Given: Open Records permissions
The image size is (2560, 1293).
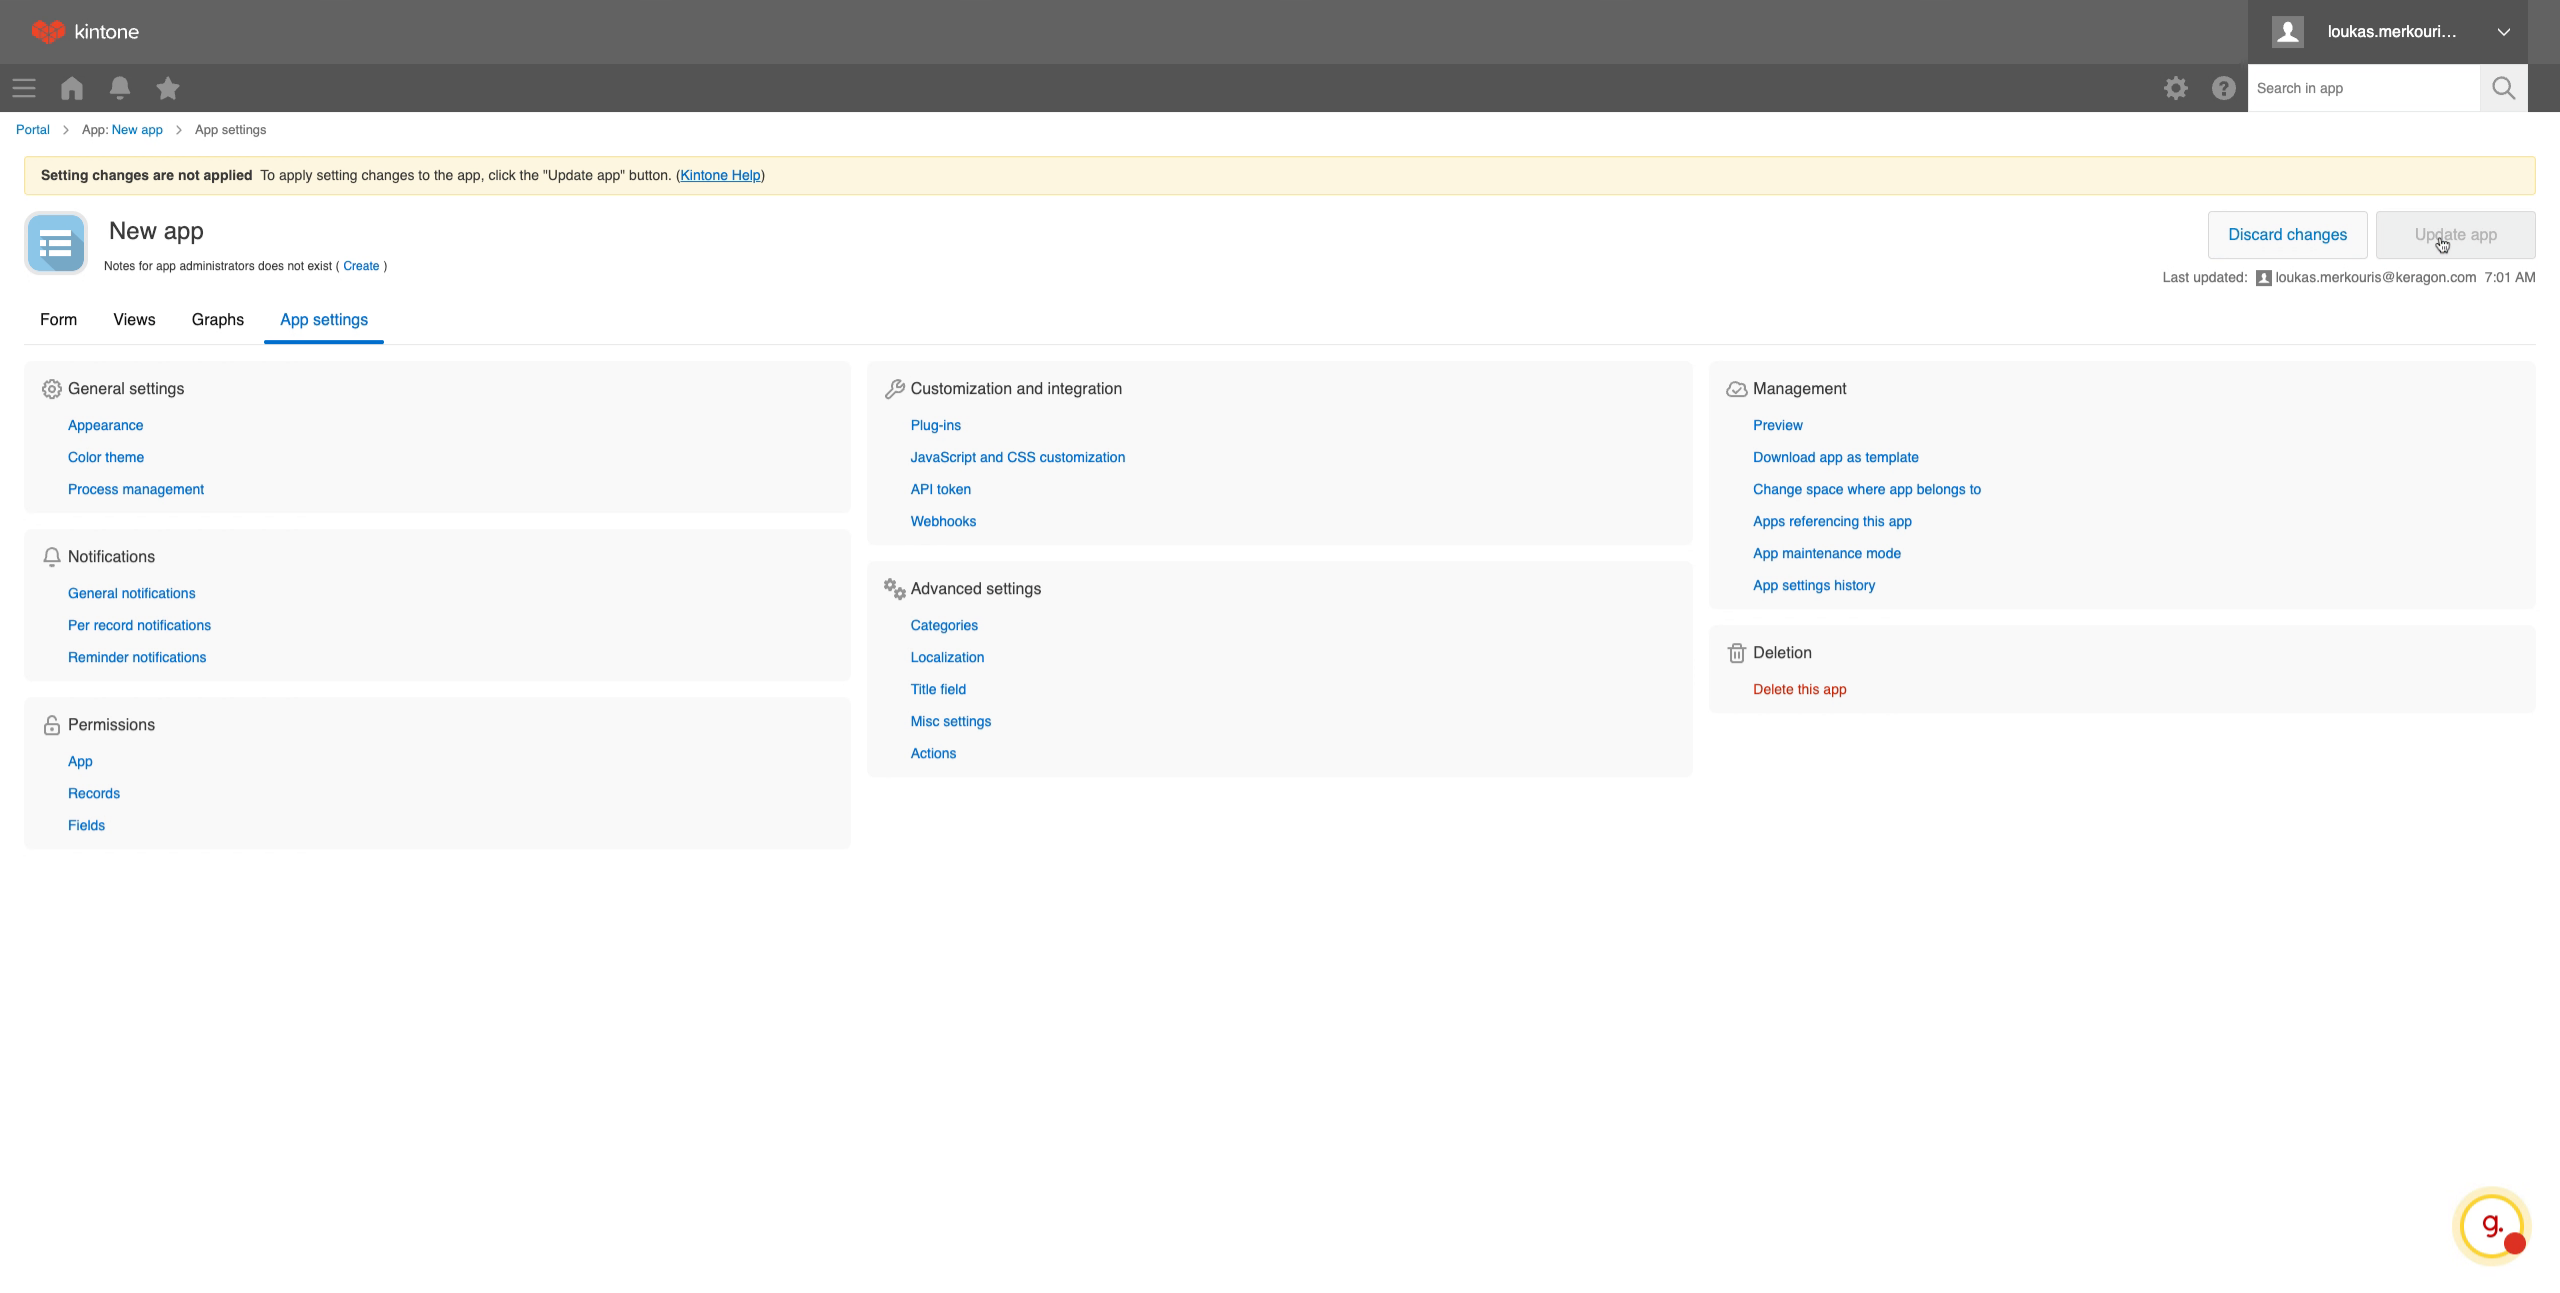Looking at the screenshot, I should [x=94, y=793].
